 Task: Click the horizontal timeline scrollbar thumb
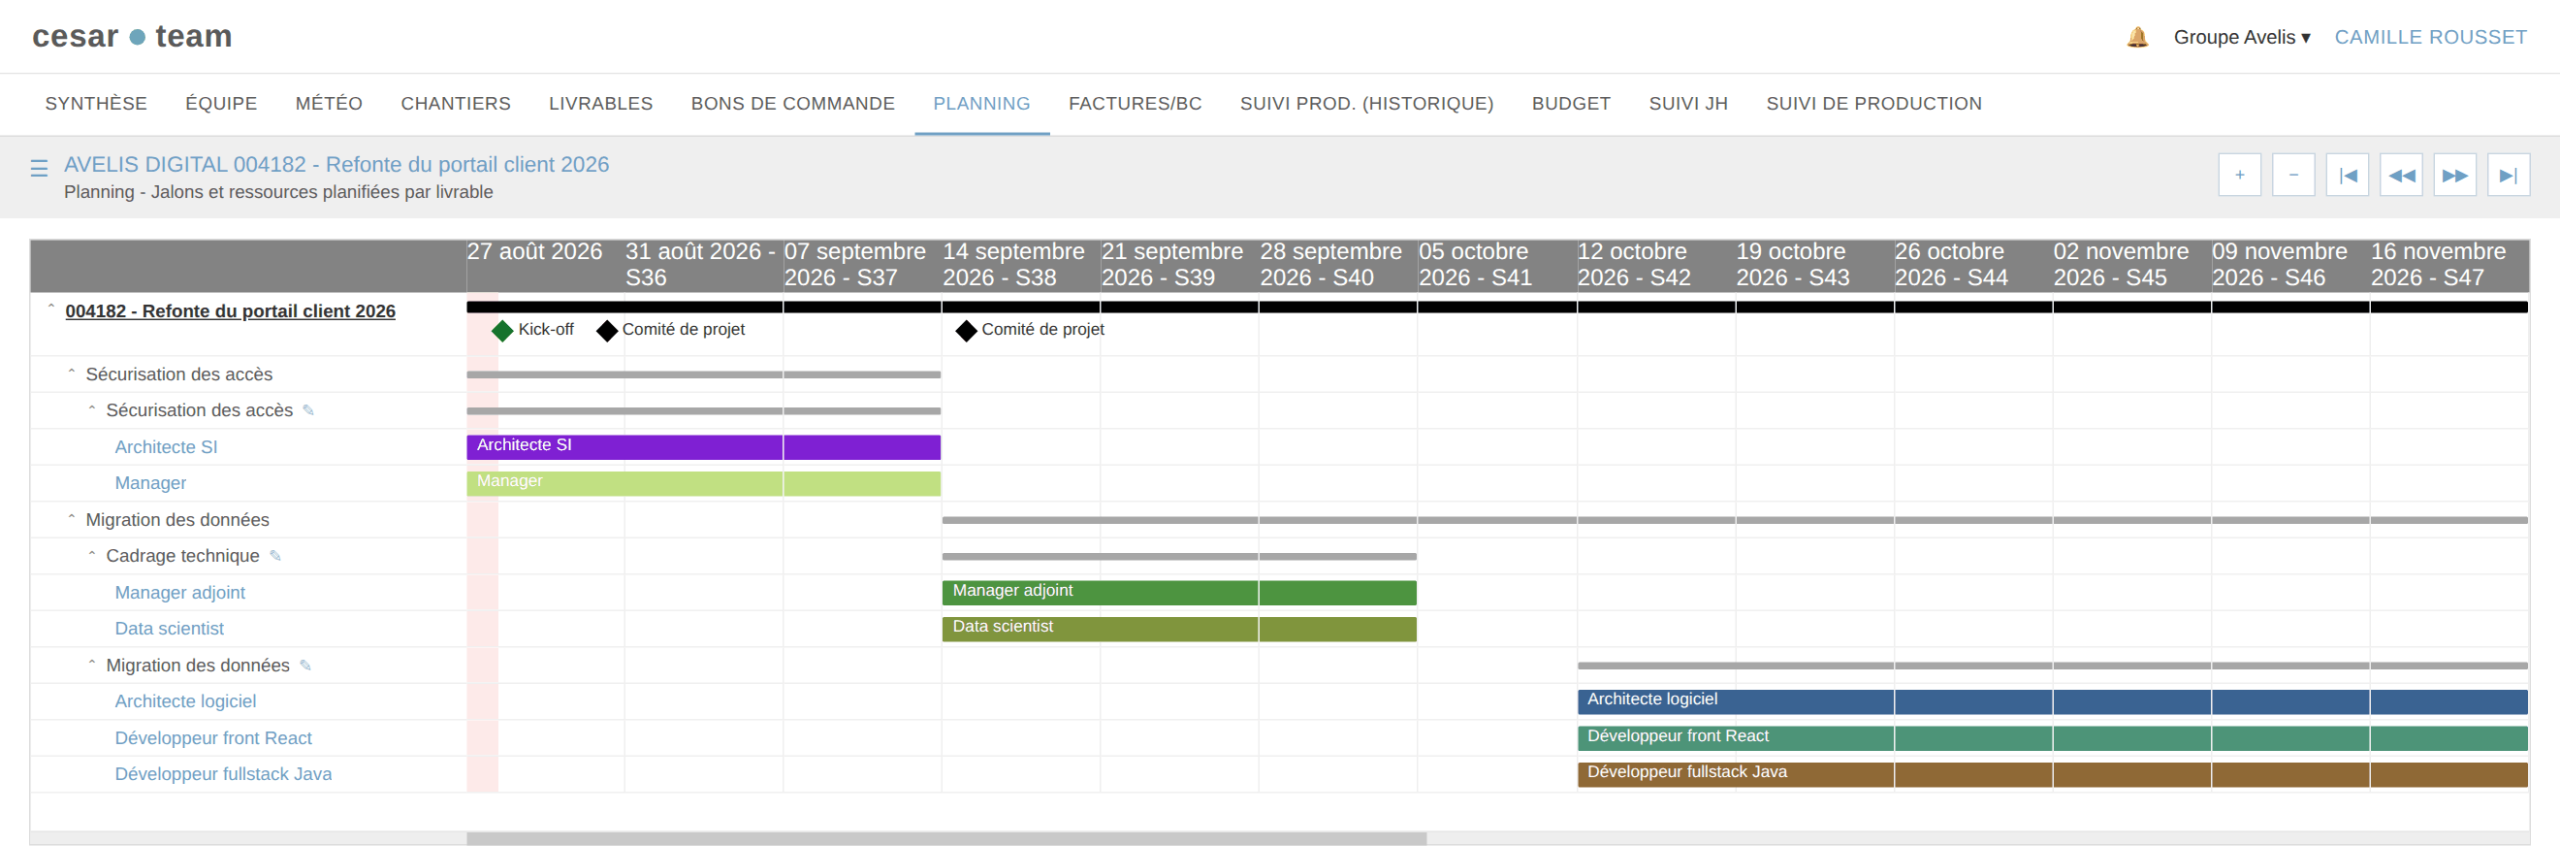[x=946, y=838]
